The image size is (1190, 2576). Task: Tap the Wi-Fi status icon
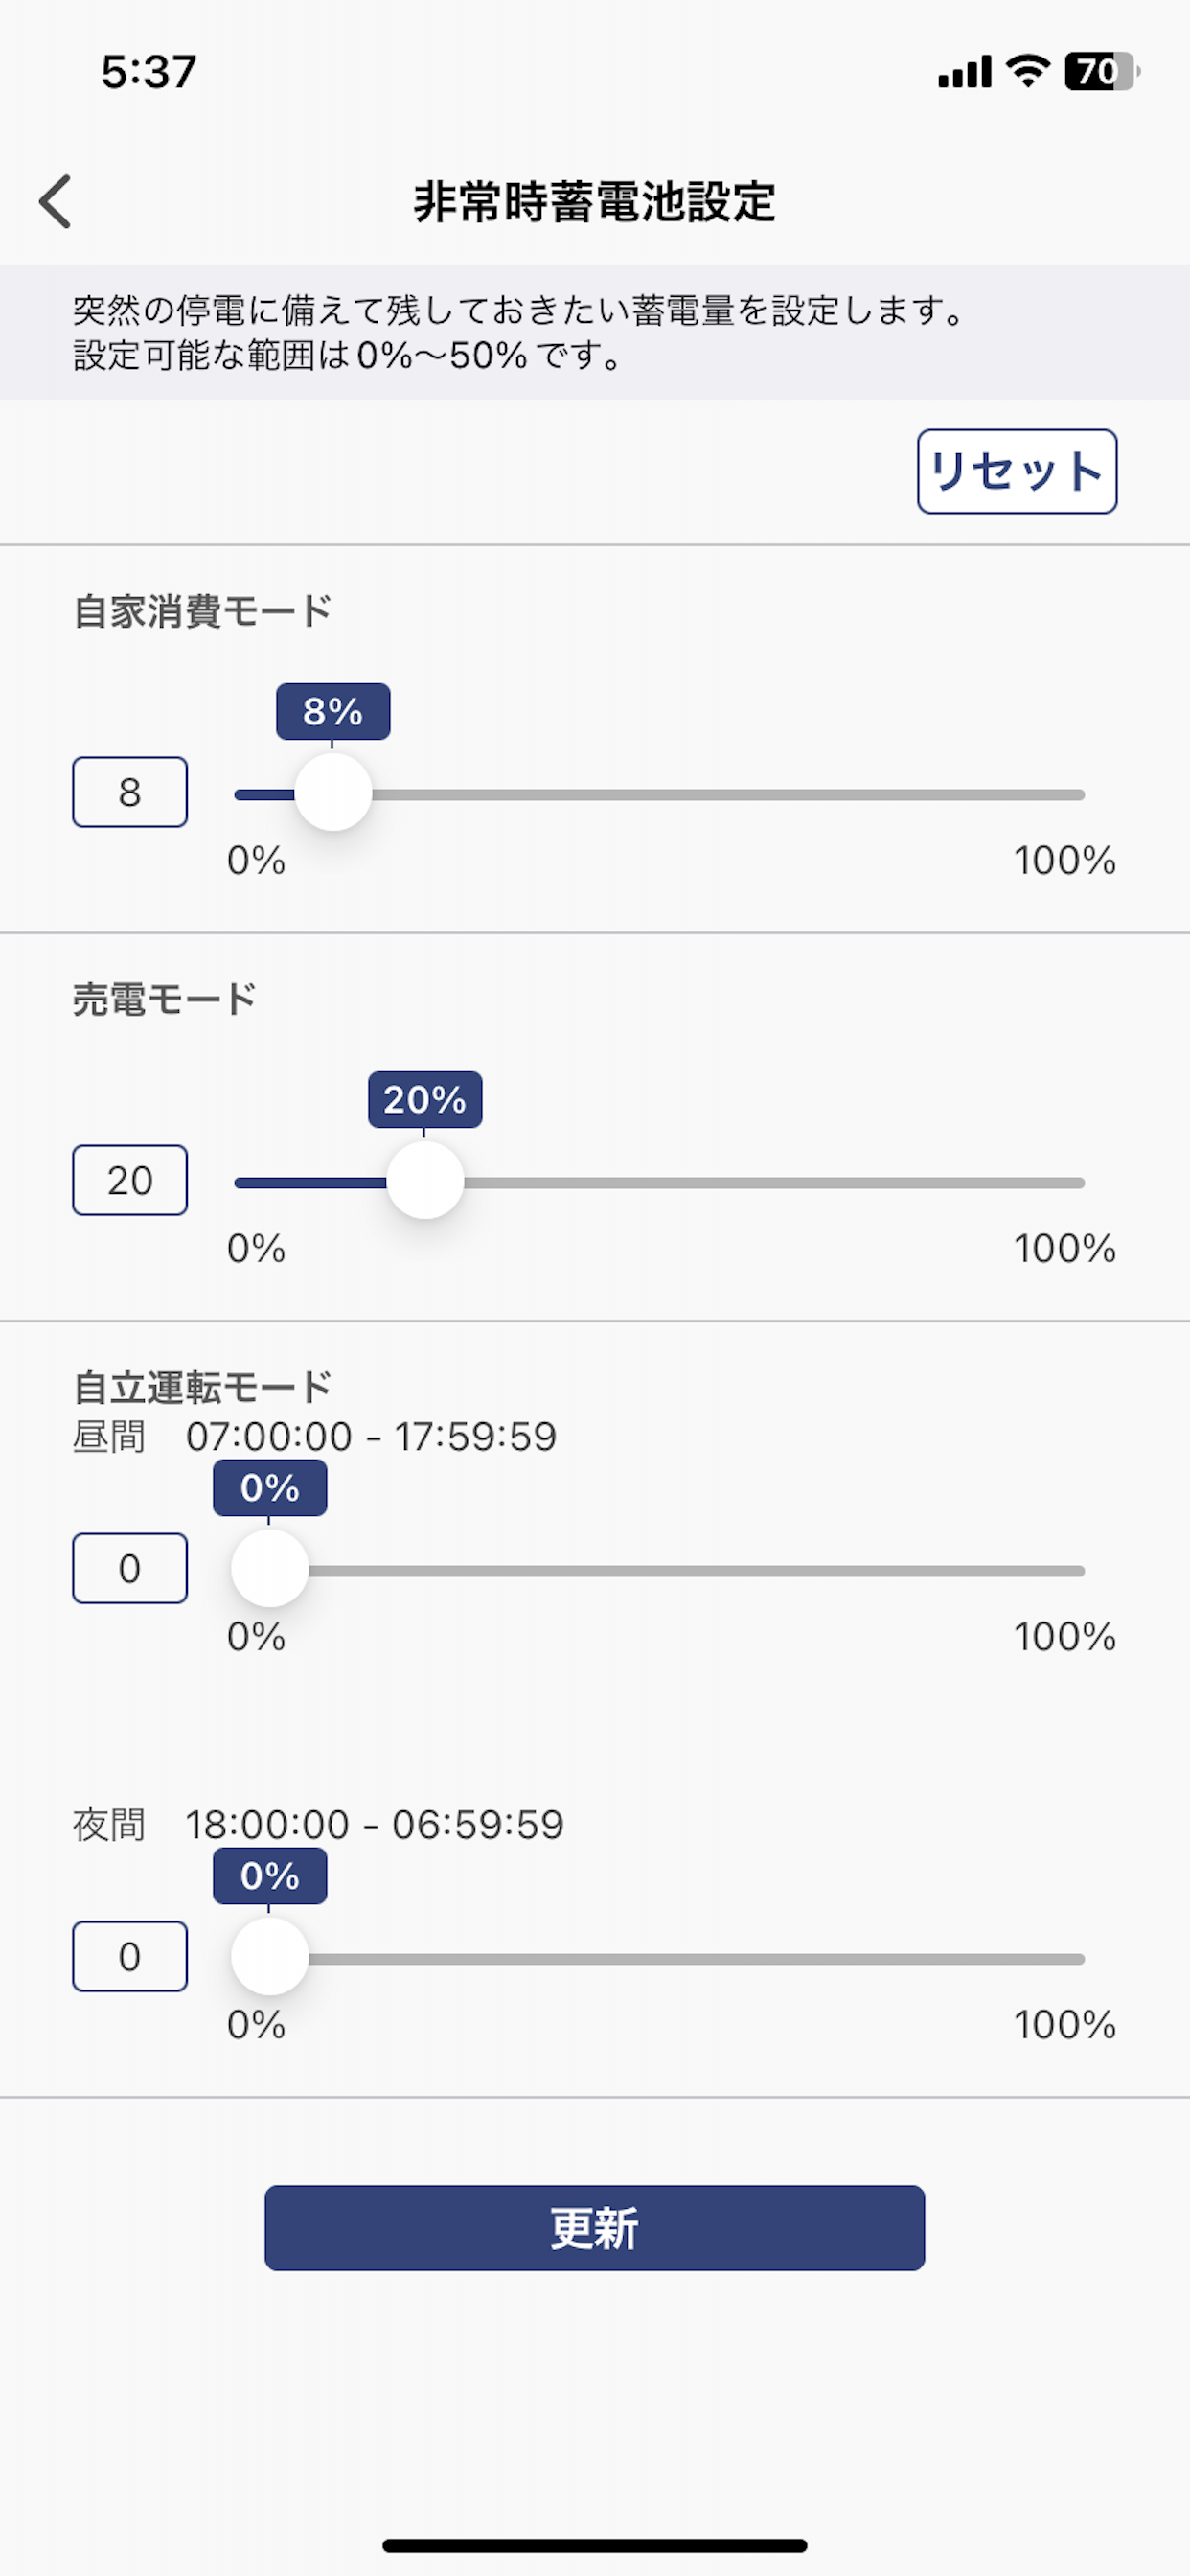click(1027, 71)
